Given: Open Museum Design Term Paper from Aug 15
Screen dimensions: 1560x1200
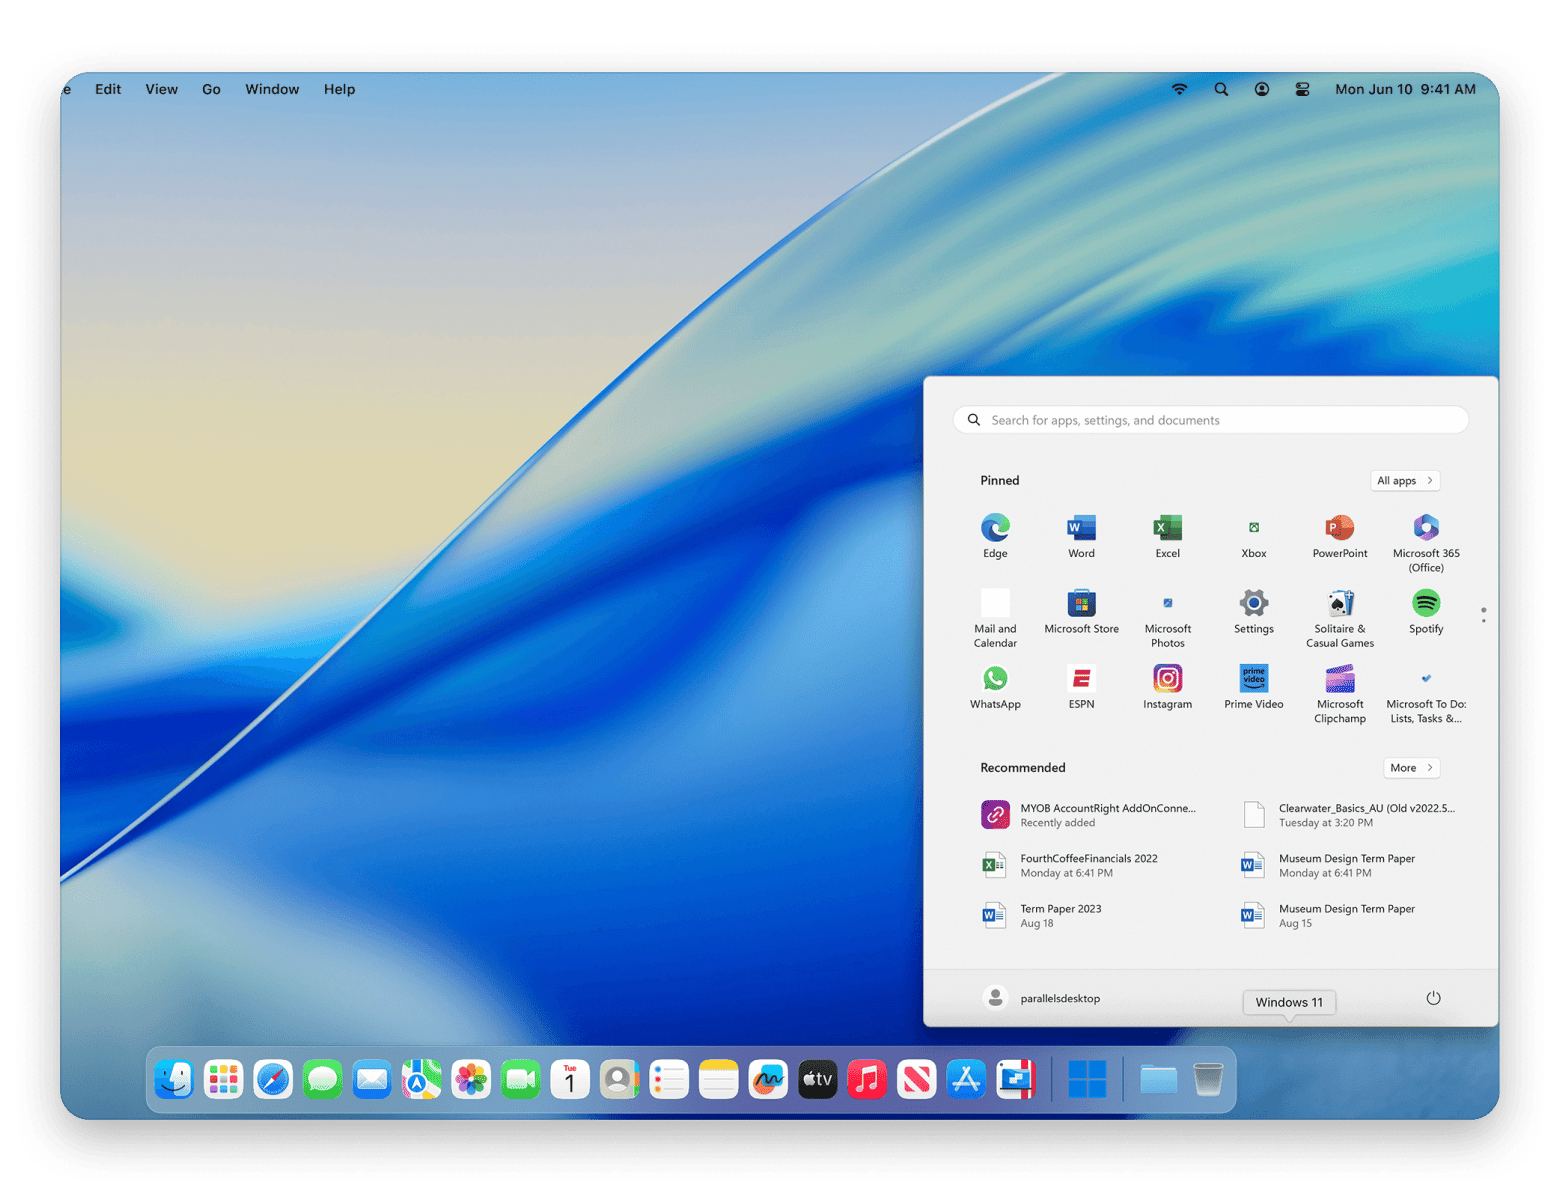Looking at the screenshot, I should [x=1328, y=915].
